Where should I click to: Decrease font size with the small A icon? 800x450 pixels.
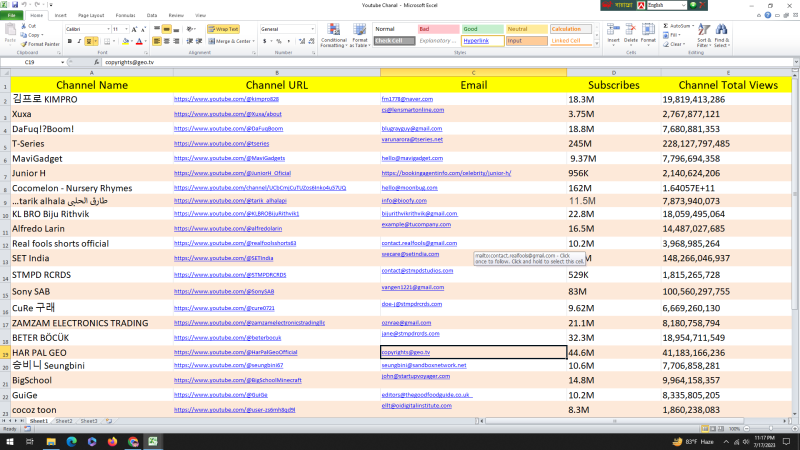pos(143,29)
